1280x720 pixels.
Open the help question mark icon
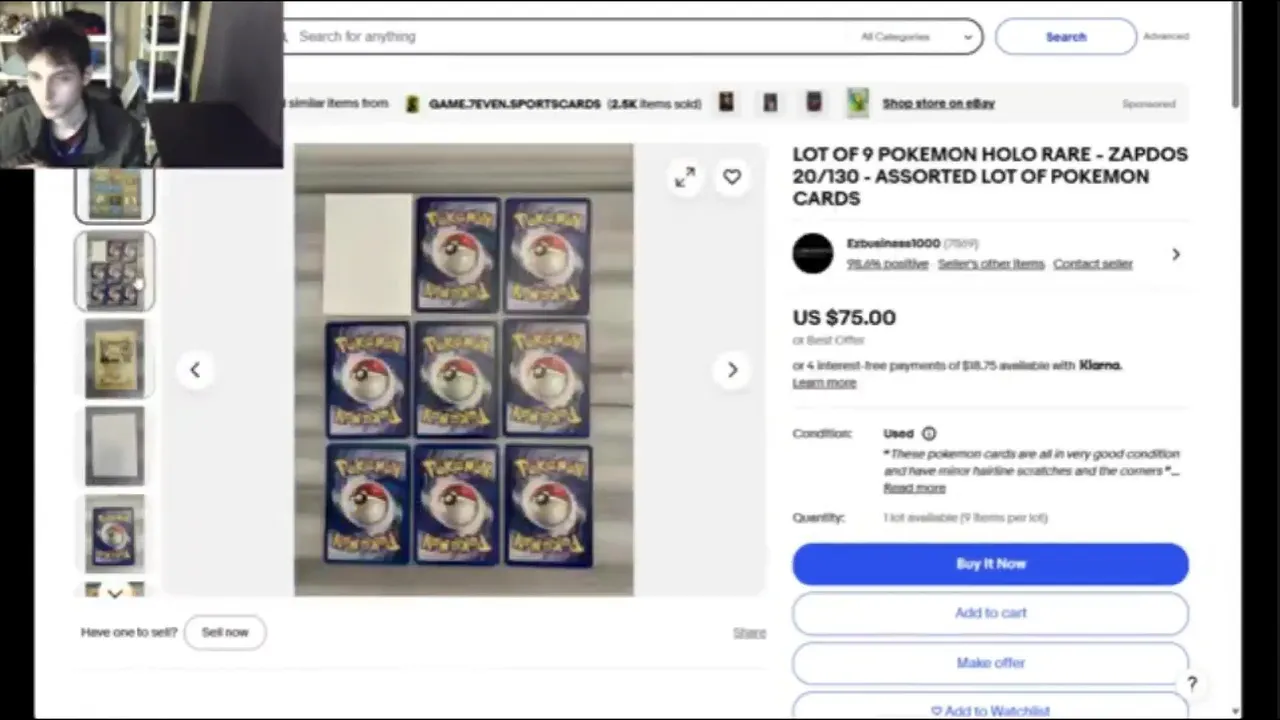coord(1191,684)
